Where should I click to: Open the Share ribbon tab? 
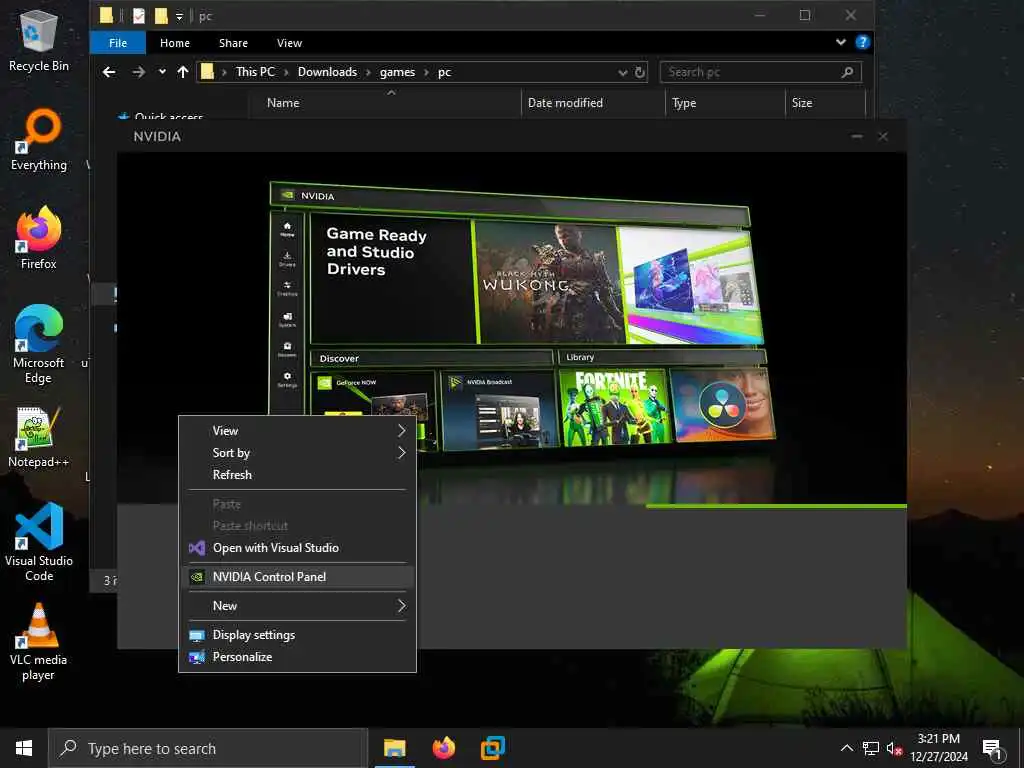233,43
